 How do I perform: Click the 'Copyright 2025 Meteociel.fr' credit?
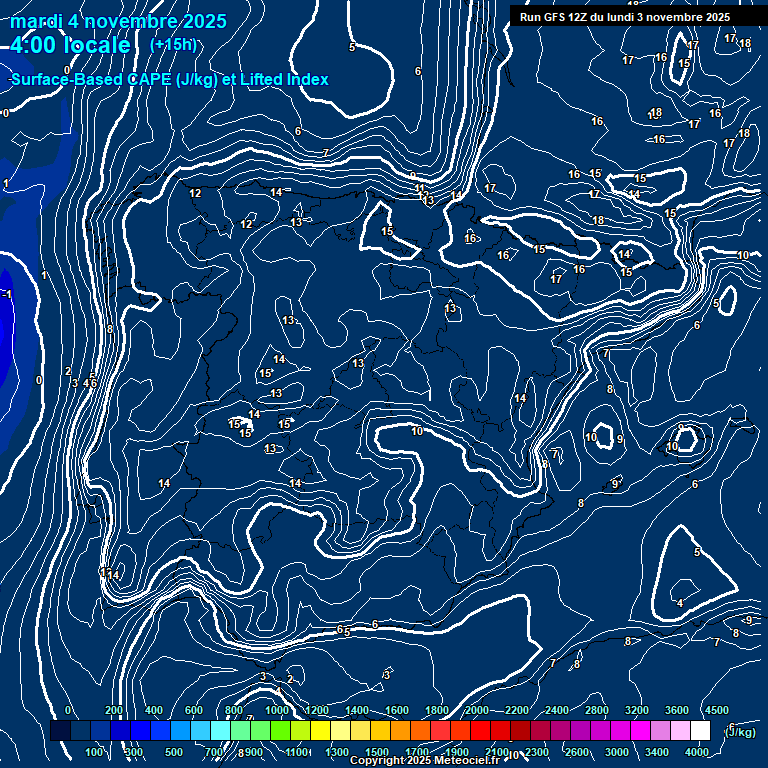425,760
